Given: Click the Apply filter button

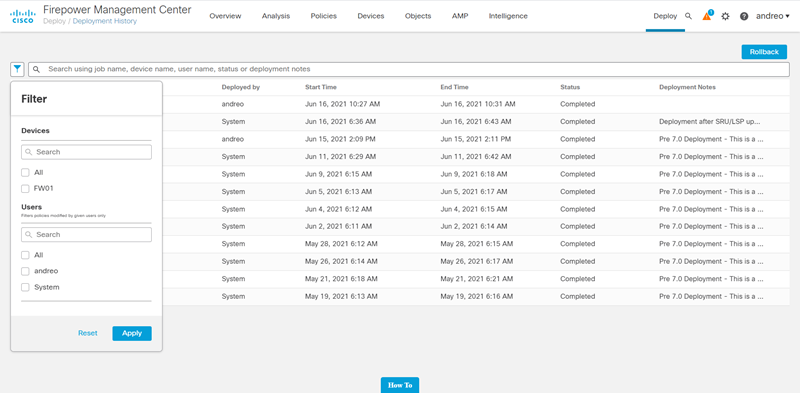Looking at the screenshot, I should pyautogui.click(x=132, y=333).
